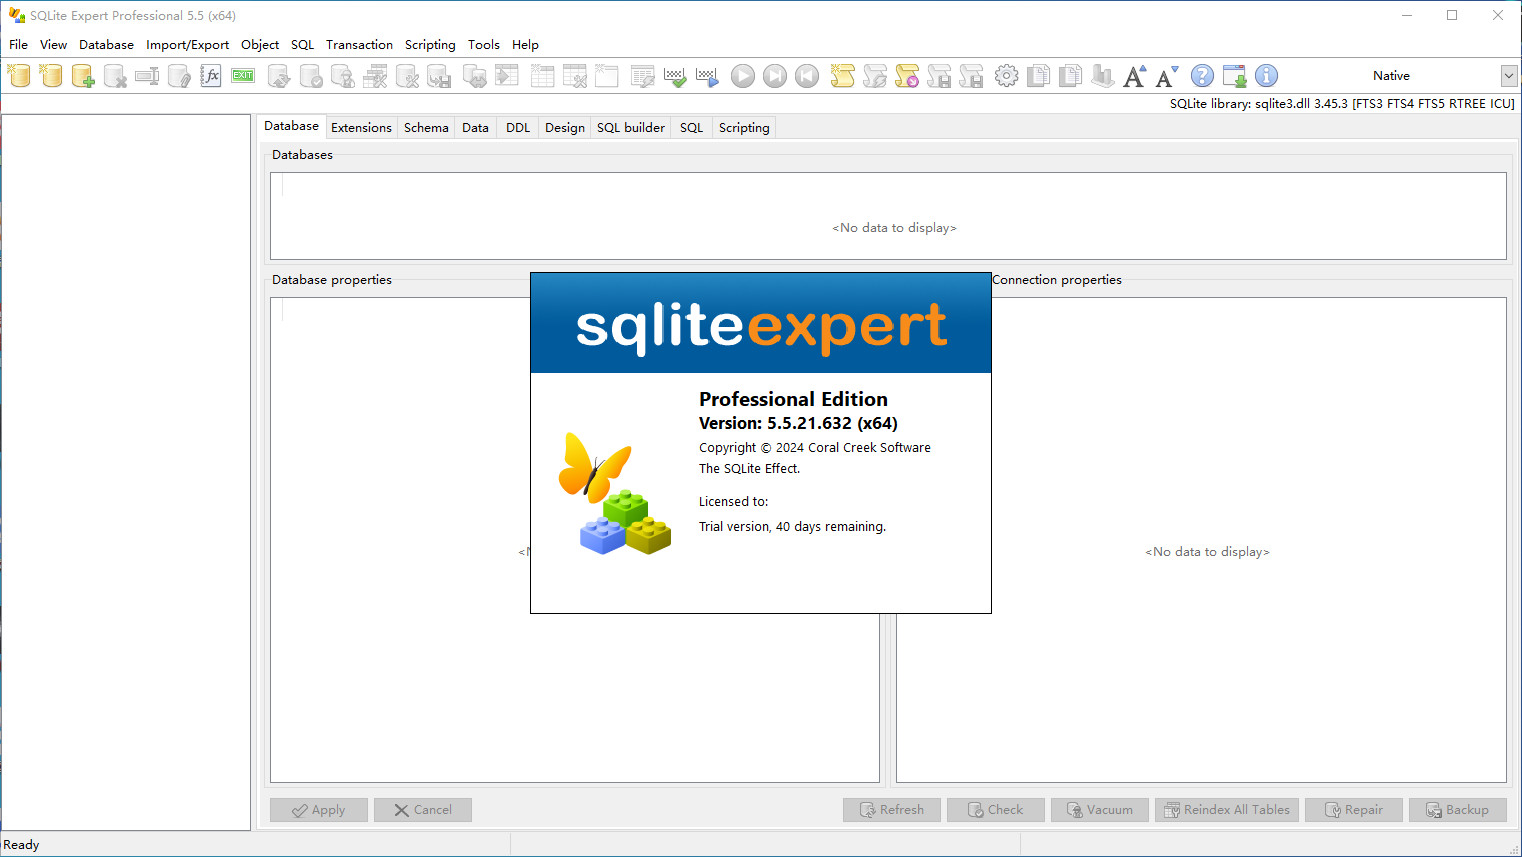Switch to the DDL tab
The height and width of the screenshot is (857, 1522).
click(518, 128)
